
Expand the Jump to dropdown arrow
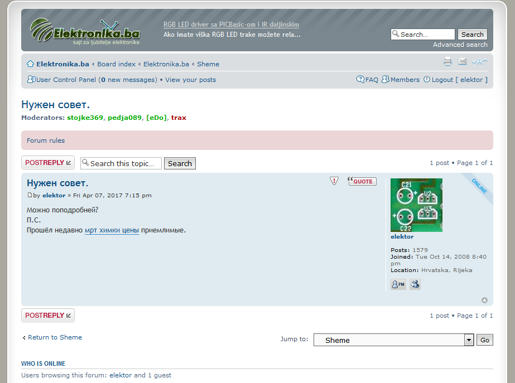(x=469, y=340)
